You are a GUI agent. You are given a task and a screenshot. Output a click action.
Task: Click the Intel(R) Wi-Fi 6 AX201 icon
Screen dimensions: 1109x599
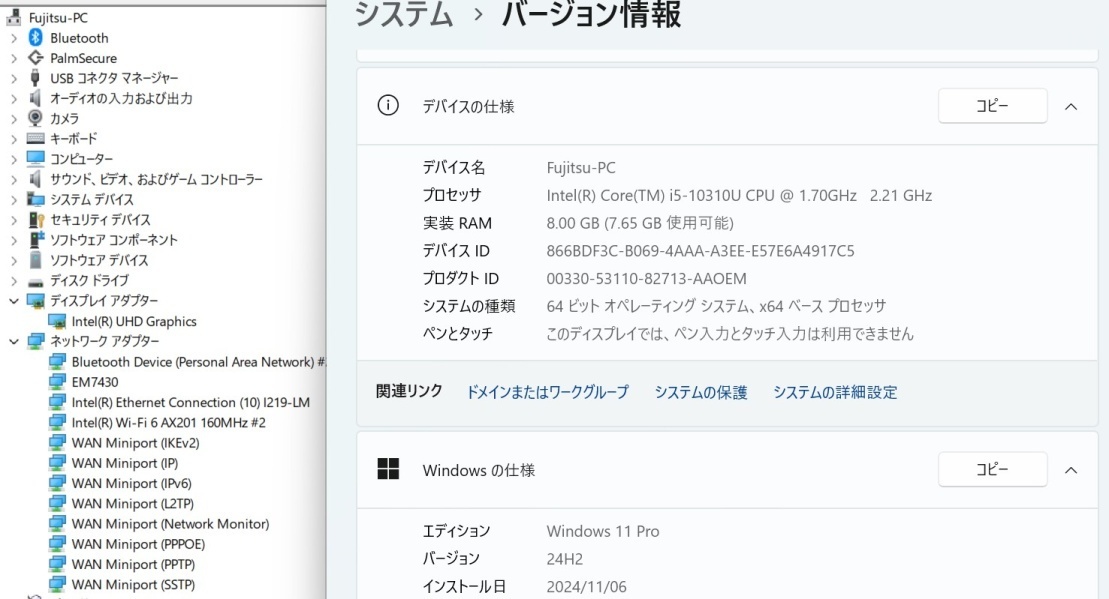click(x=57, y=422)
